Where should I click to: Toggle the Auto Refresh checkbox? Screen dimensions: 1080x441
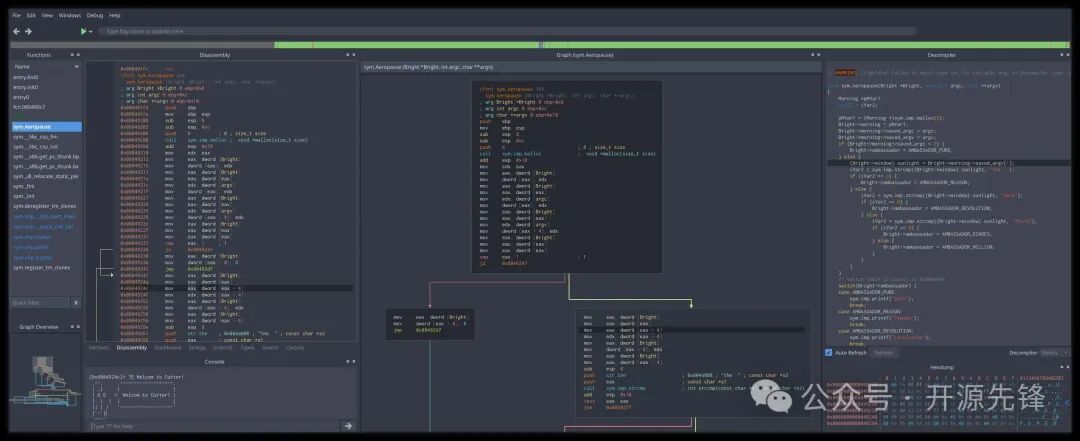[x=828, y=352]
